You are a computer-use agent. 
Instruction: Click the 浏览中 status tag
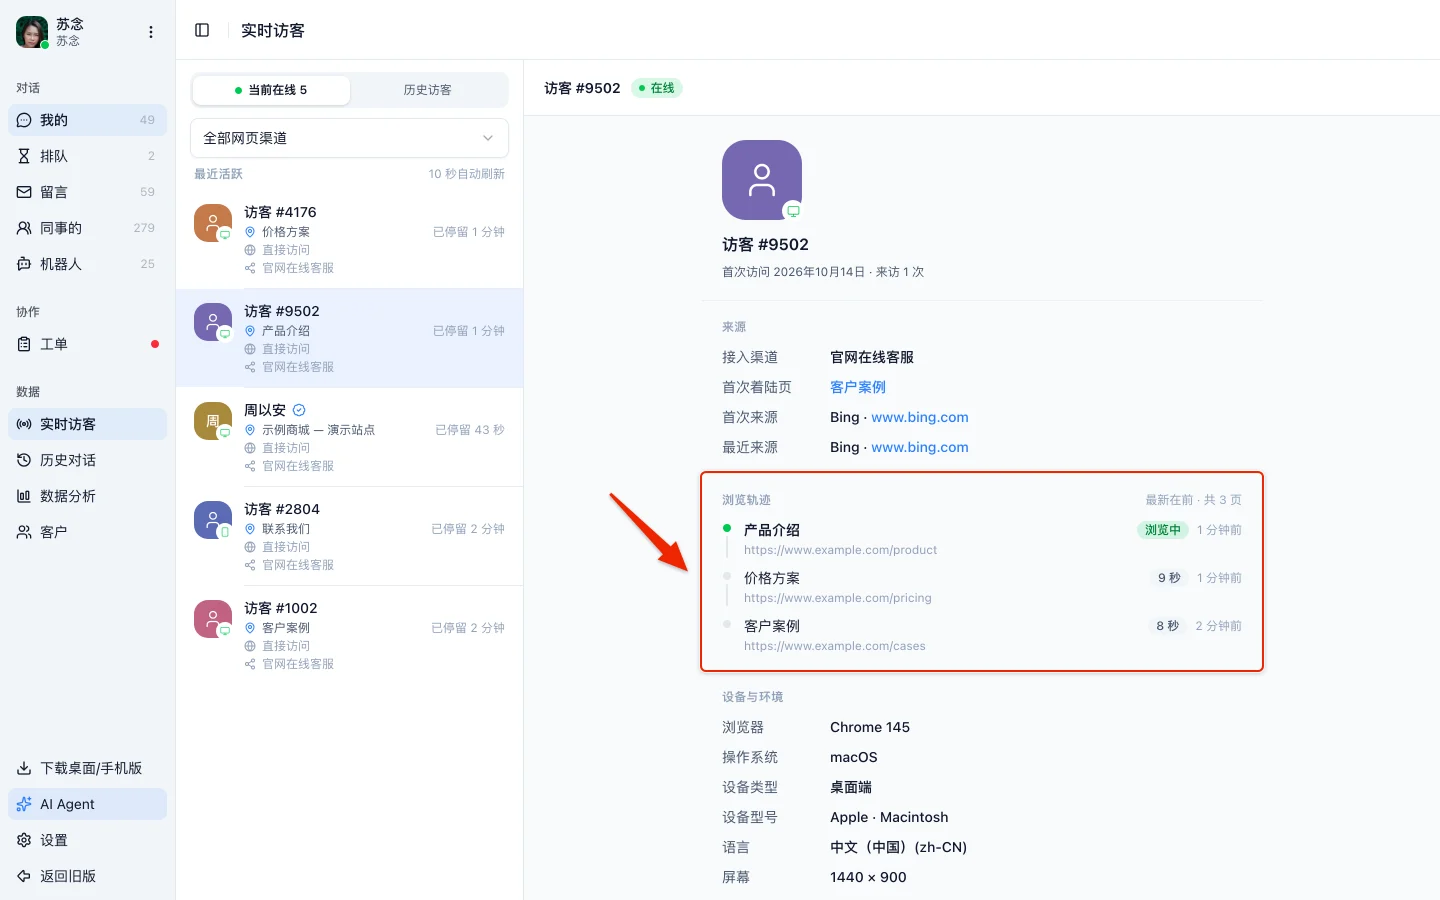pos(1162,530)
